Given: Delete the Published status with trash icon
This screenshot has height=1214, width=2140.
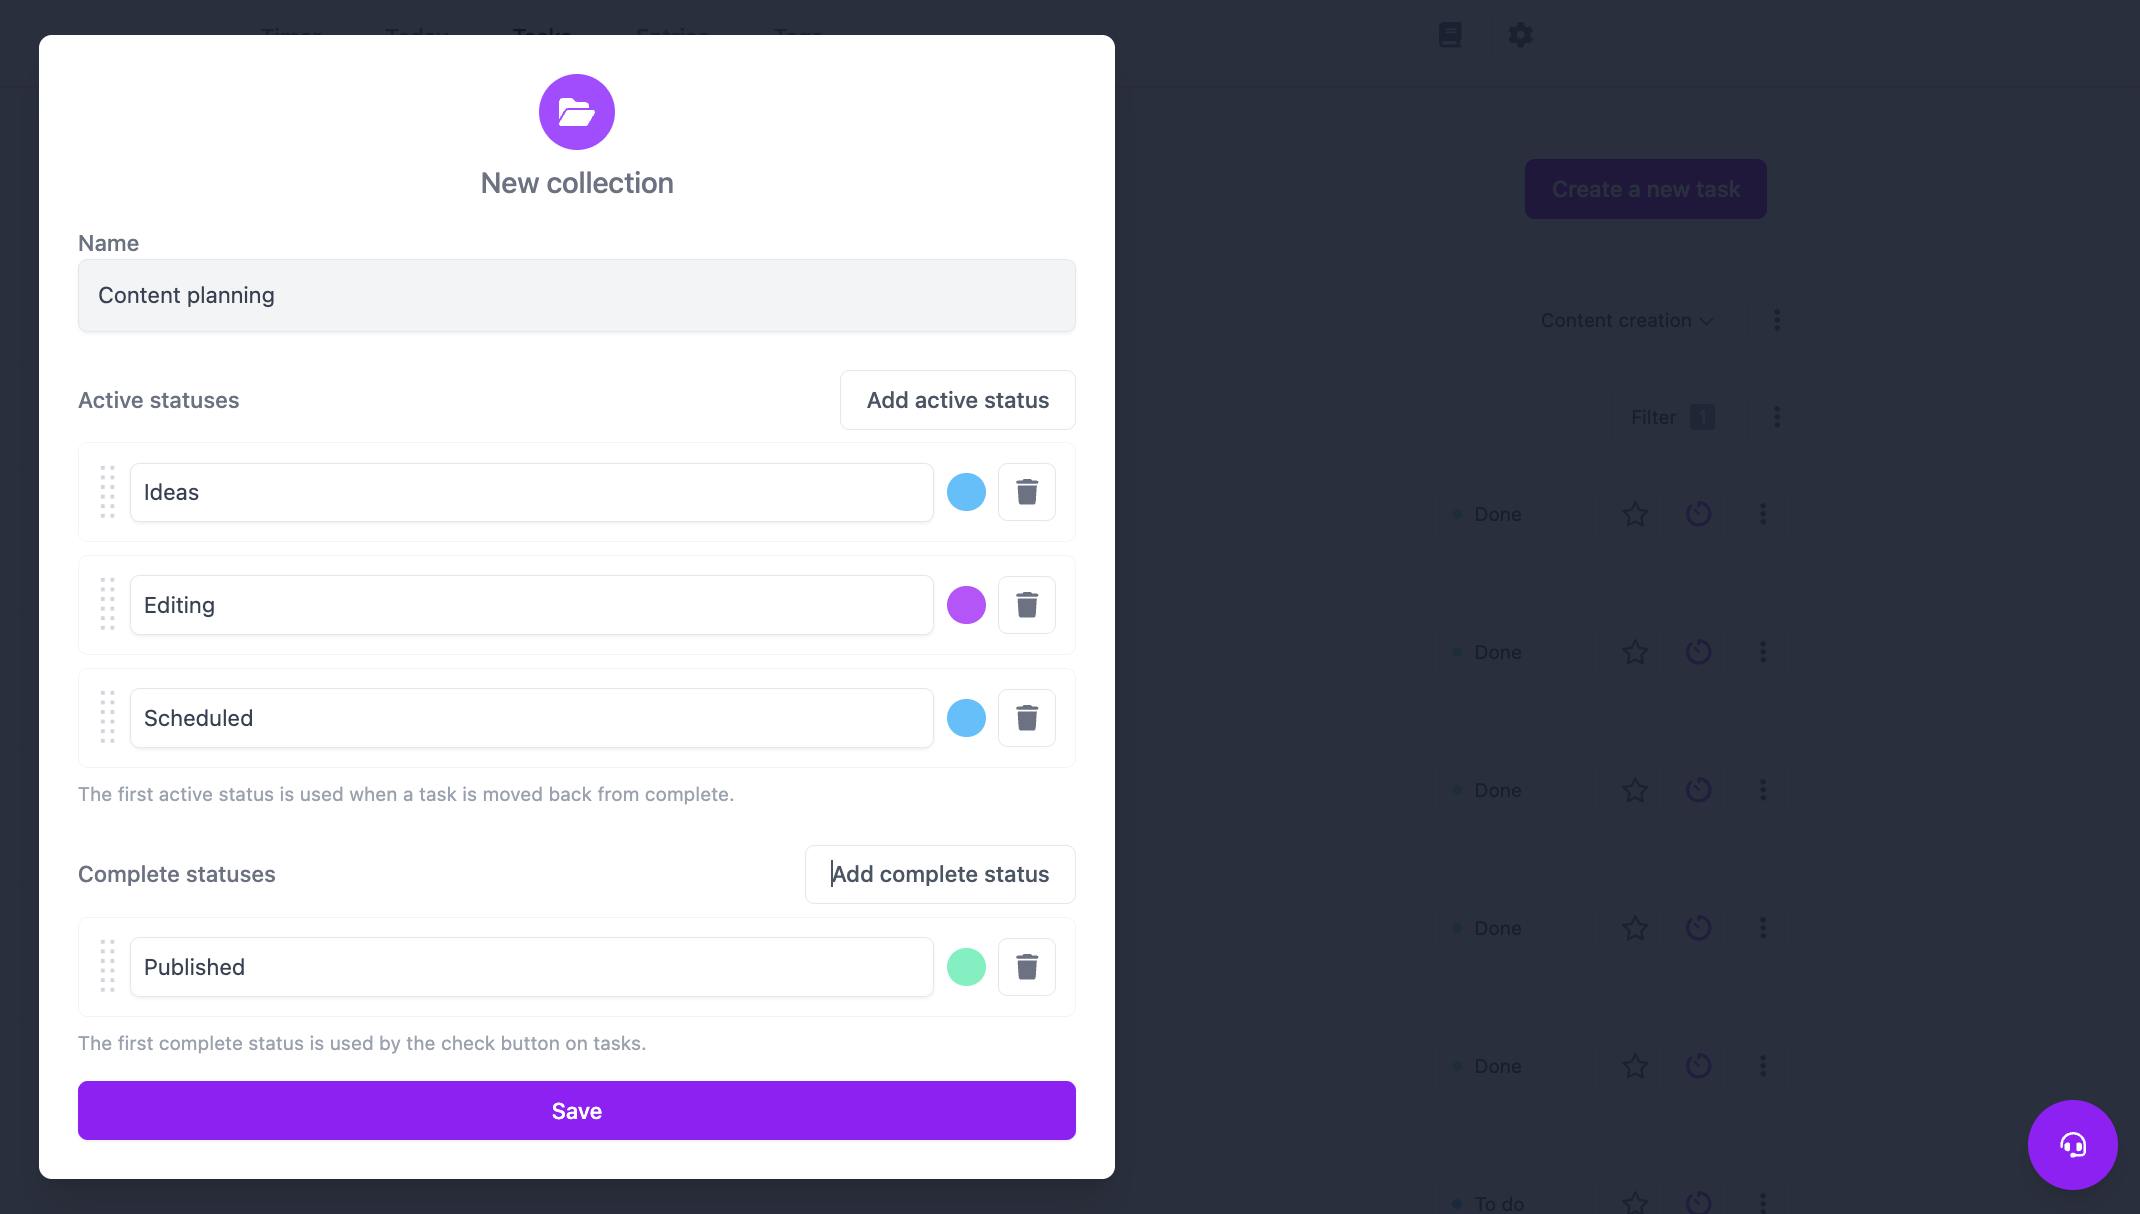Looking at the screenshot, I should coord(1027,967).
